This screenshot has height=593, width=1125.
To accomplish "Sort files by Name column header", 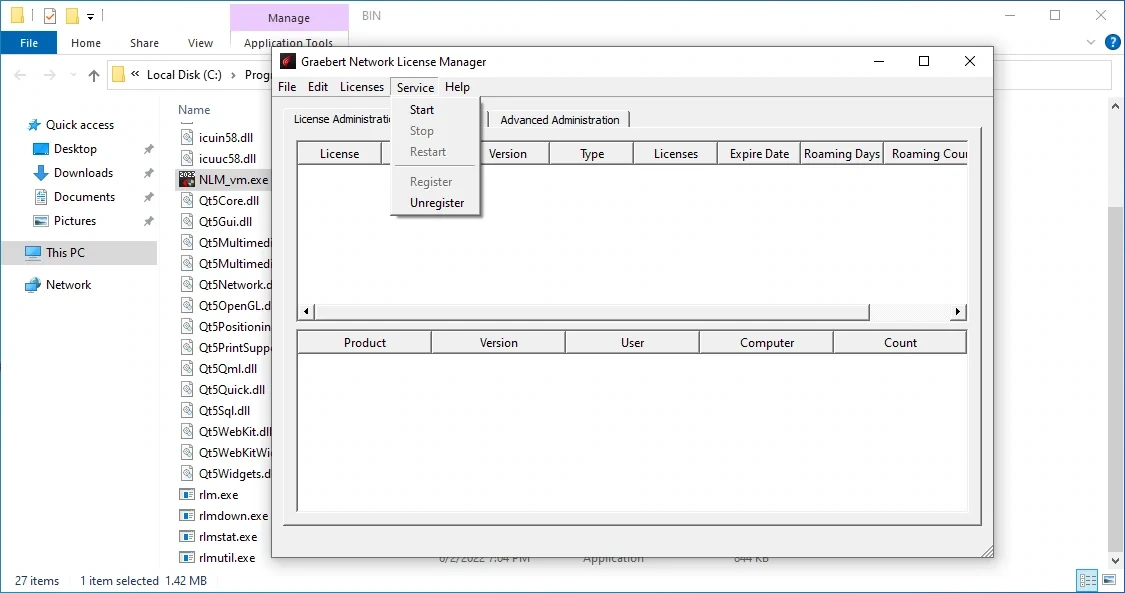I will (x=194, y=110).
